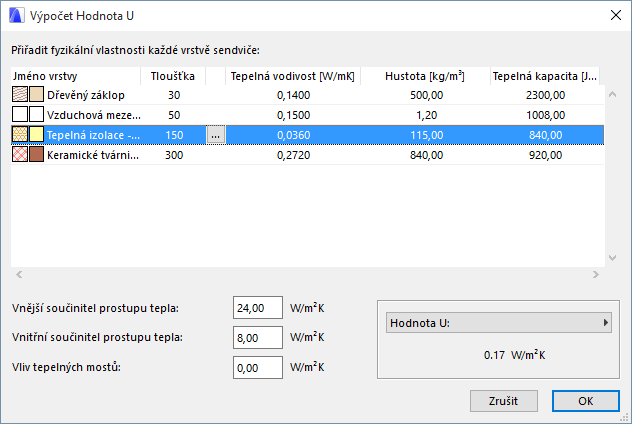Click hatch icon of Vzduchová mezera layer

[x=19, y=115]
